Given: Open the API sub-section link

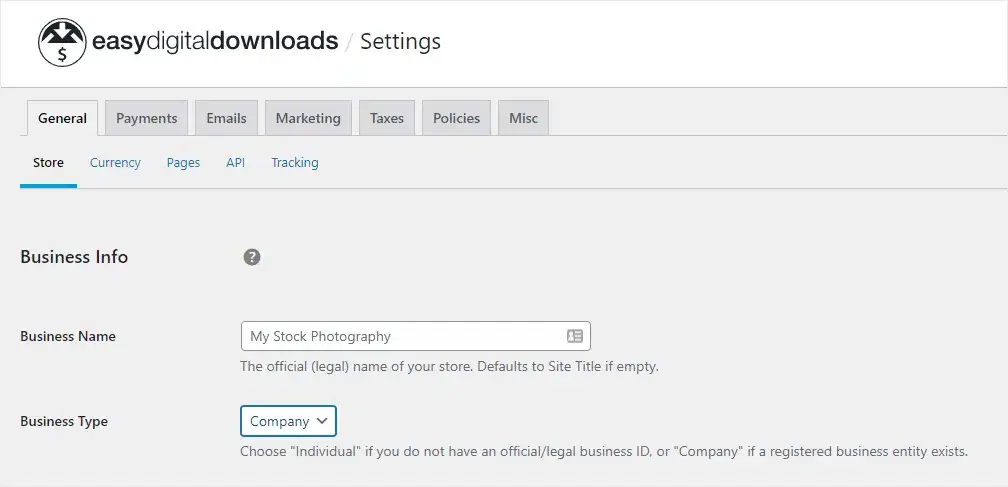Looking at the screenshot, I should (235, 162).
